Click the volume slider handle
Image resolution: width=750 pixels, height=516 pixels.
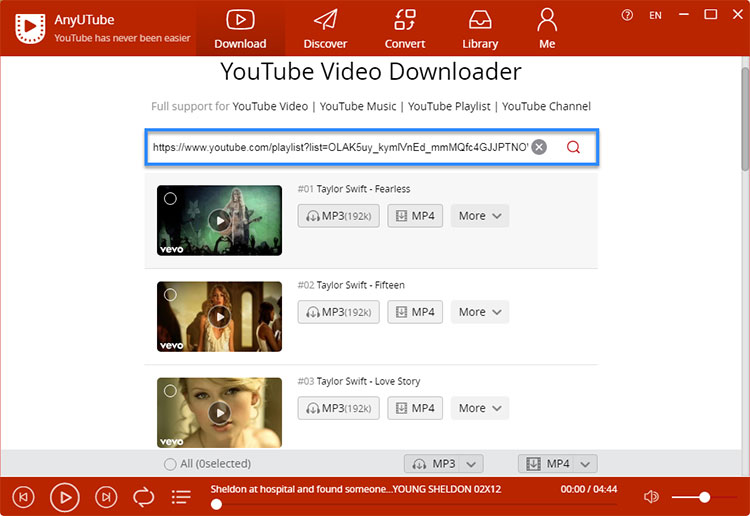point(704,497)
